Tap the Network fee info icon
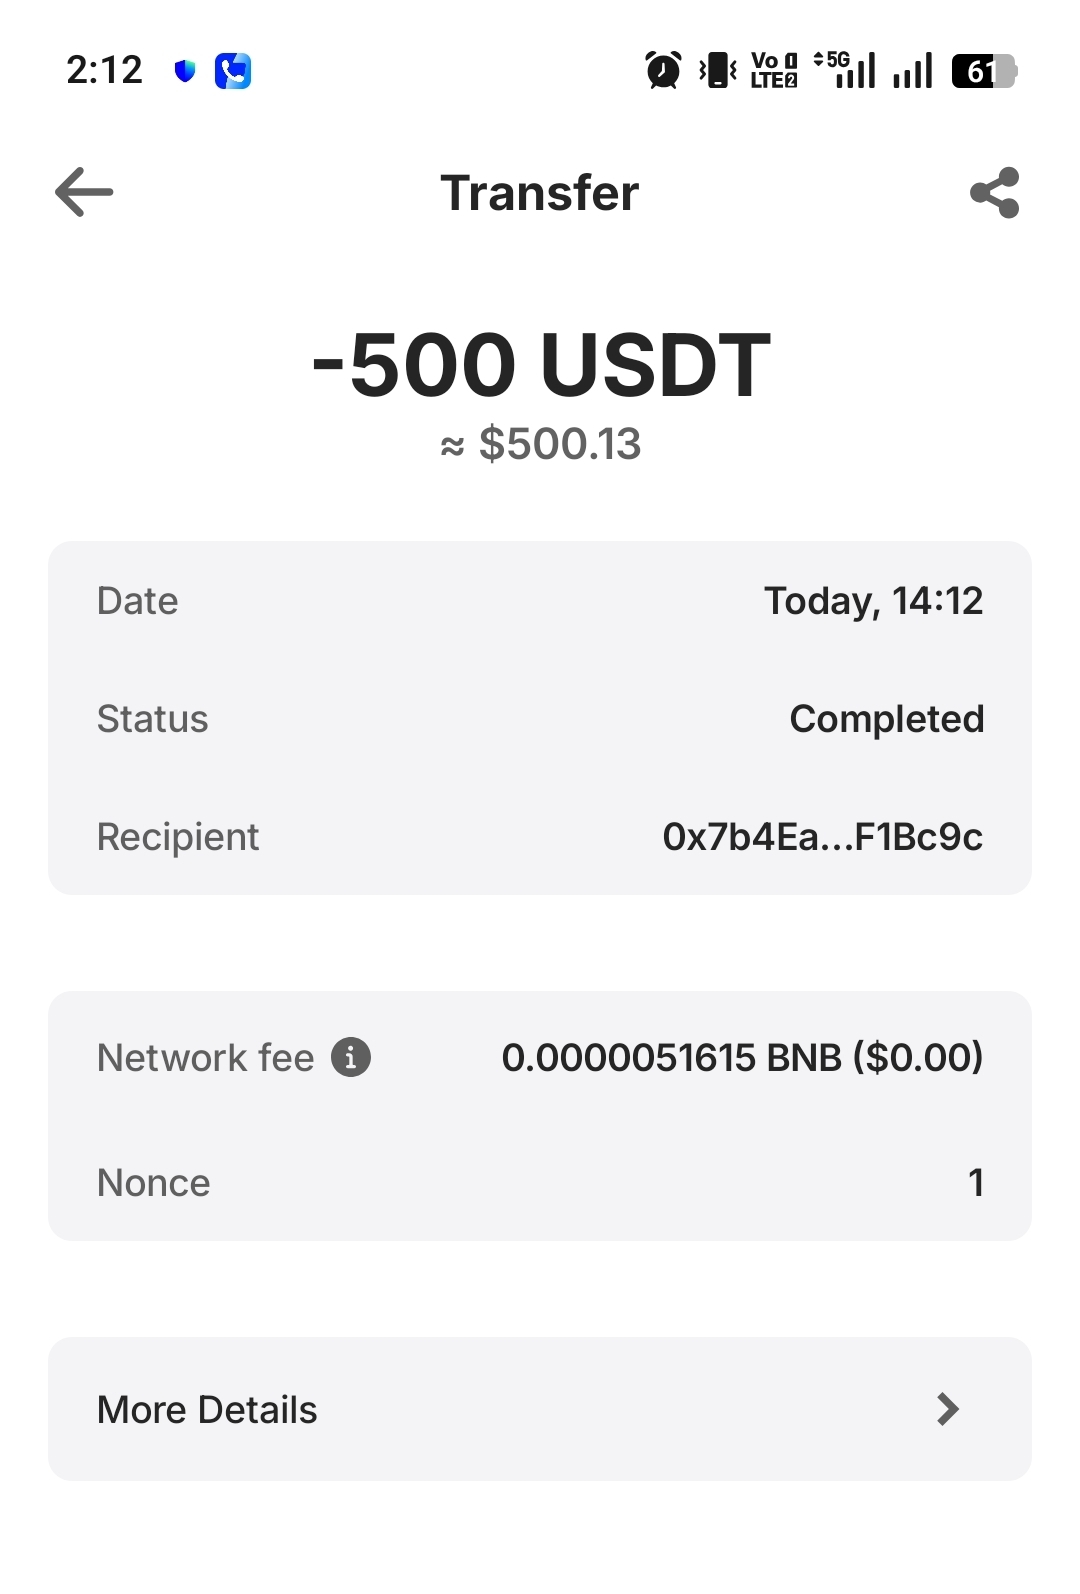1080x1594 pixels. pyautogui.click(x=351, y=1057)
